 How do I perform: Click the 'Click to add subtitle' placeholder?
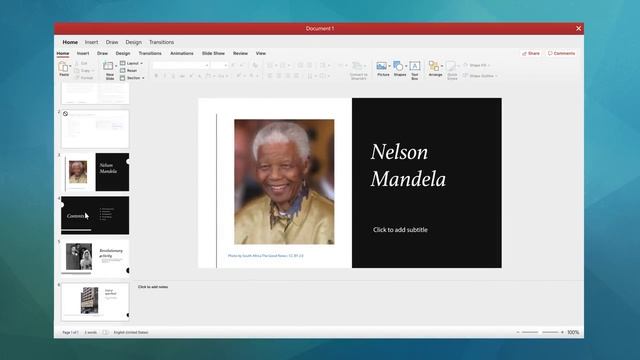[400, 230]
